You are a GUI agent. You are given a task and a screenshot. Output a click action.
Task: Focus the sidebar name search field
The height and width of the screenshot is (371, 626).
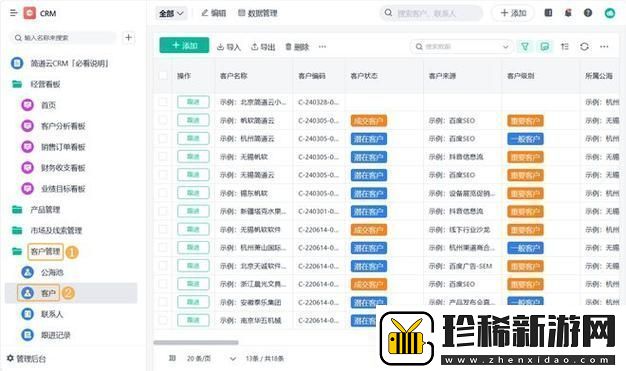pos(63,38)
